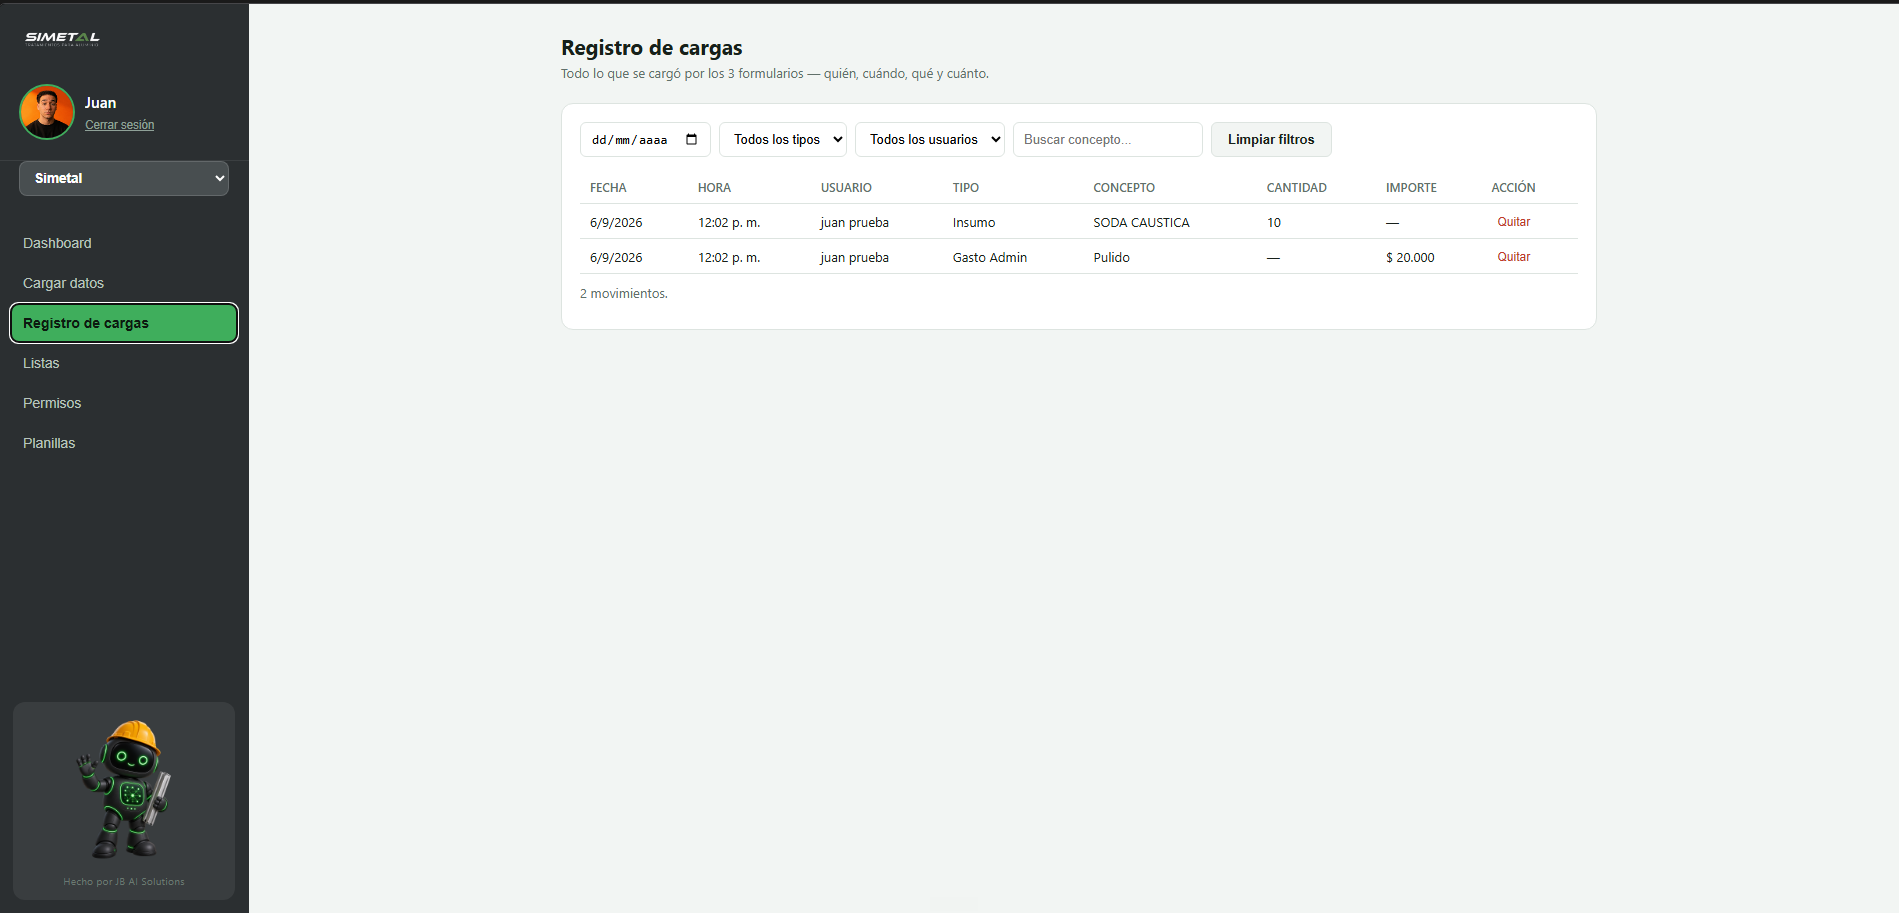Click the dd/mm/aaaa date field
The height and width of the screenshot is (913, 1899).
tap(645, 139)
